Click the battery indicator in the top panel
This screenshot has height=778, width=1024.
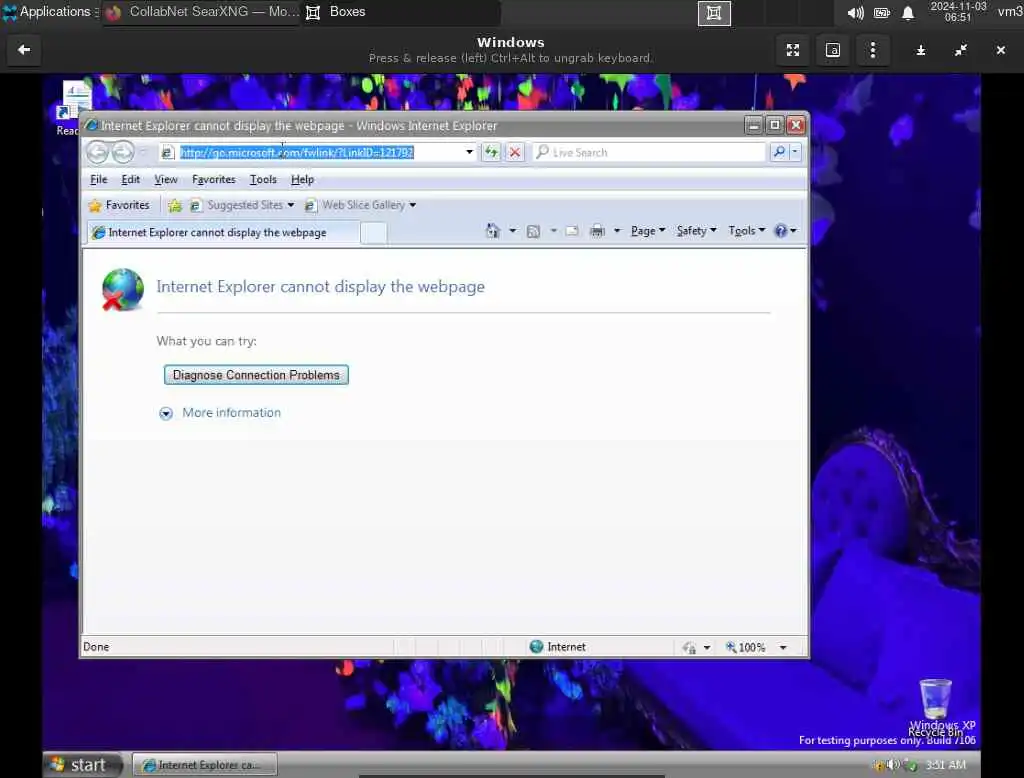click(x=882, y=12)
